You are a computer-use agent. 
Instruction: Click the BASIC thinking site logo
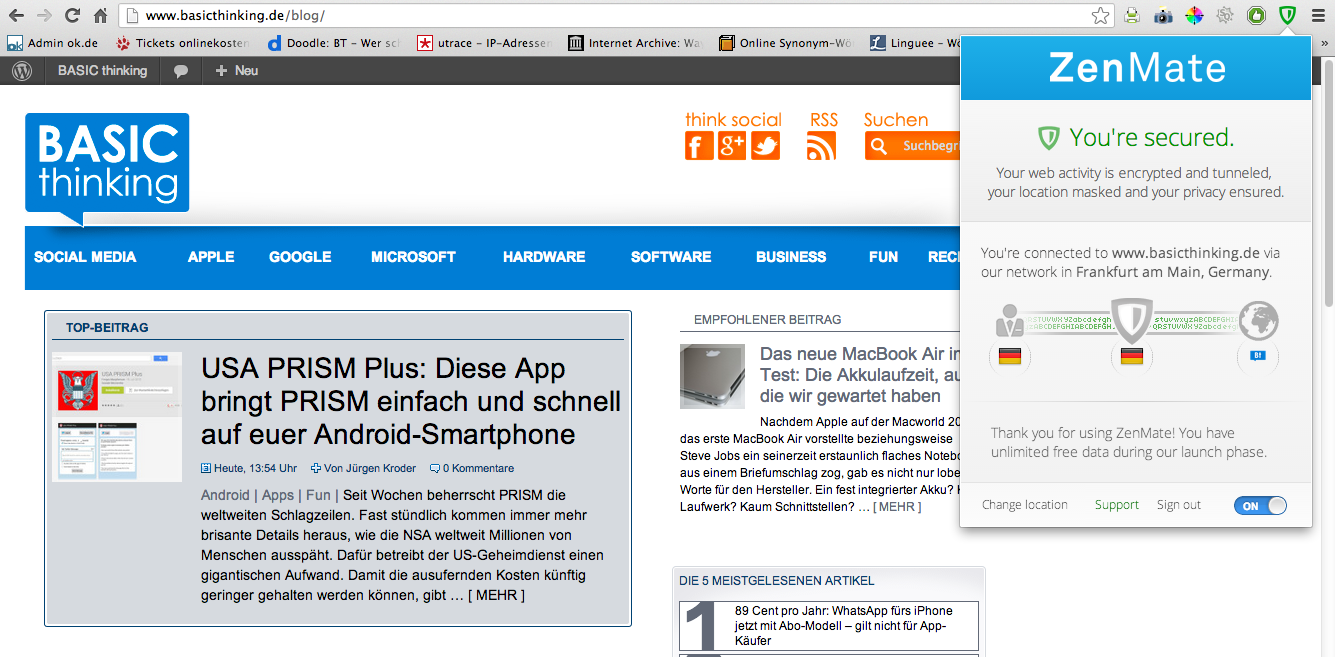(x=107, y=167)
